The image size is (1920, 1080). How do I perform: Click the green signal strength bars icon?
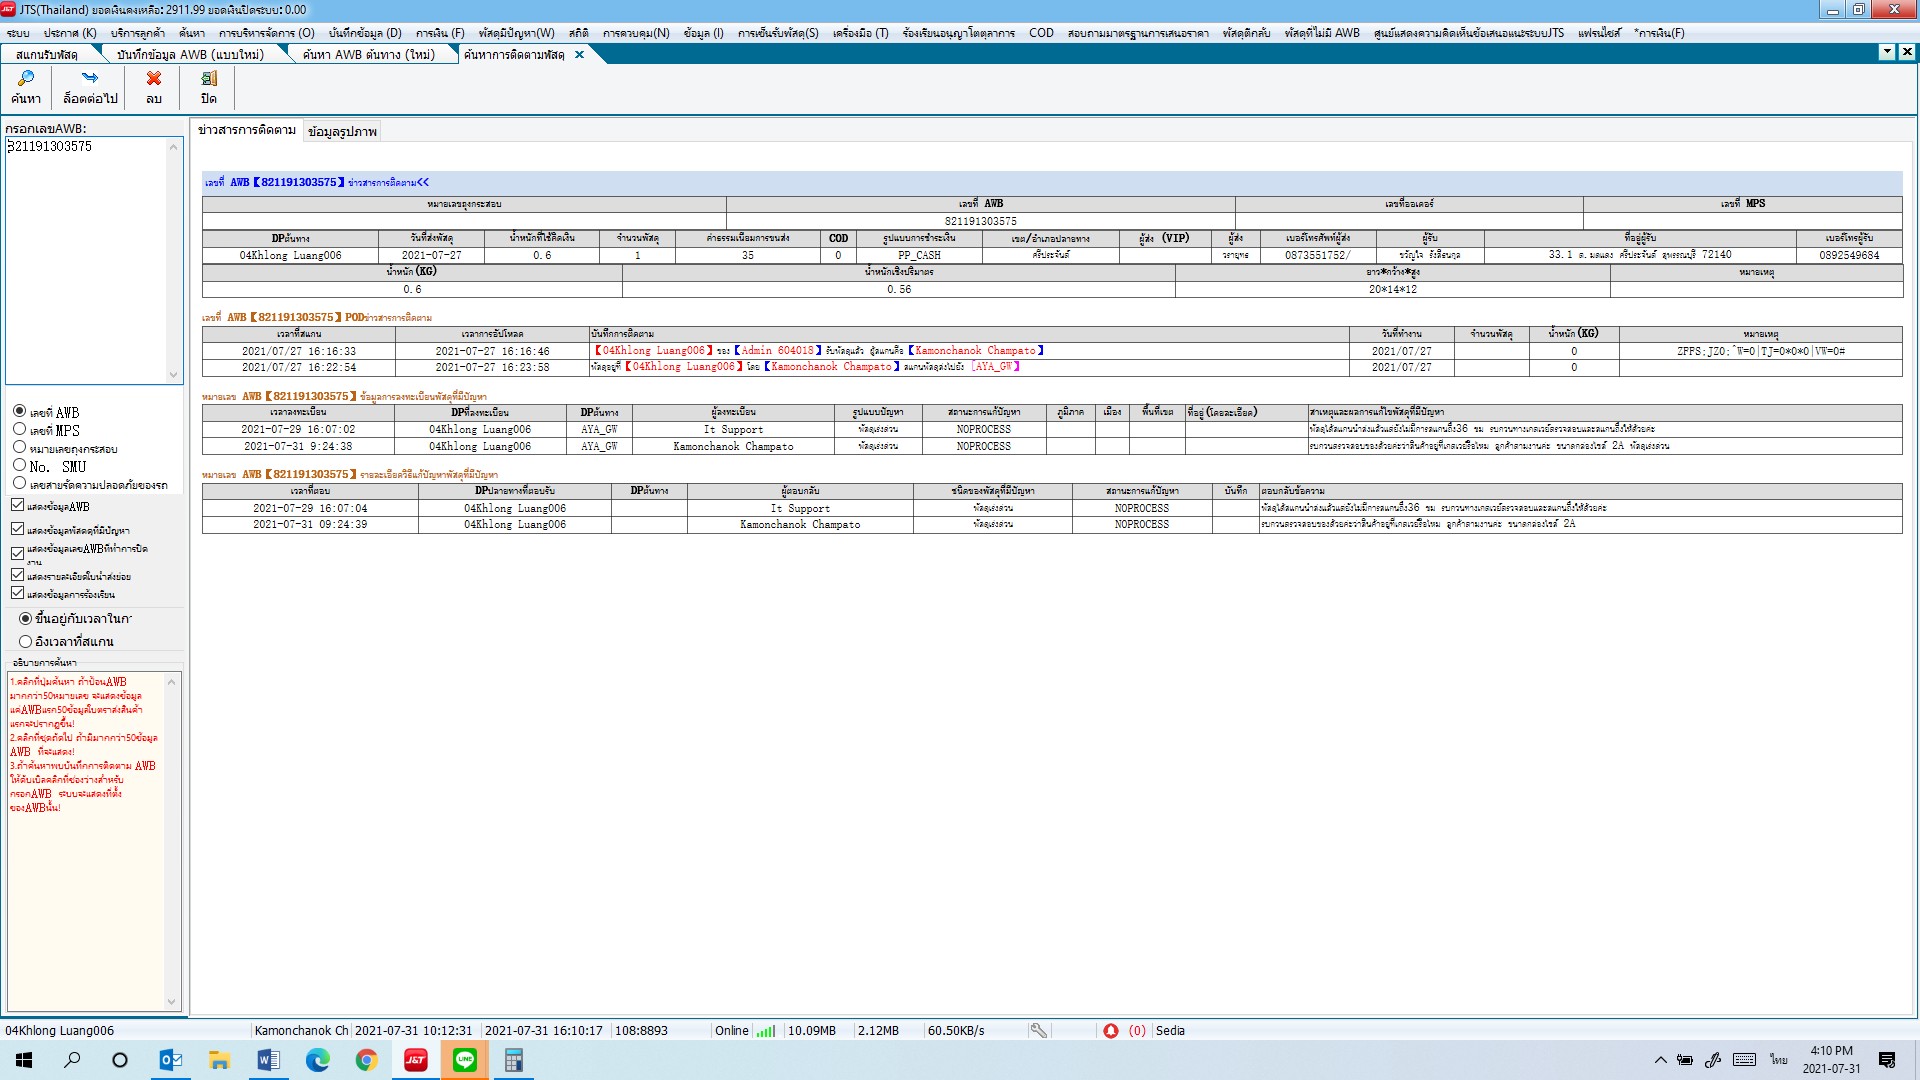click(765, 1030)
